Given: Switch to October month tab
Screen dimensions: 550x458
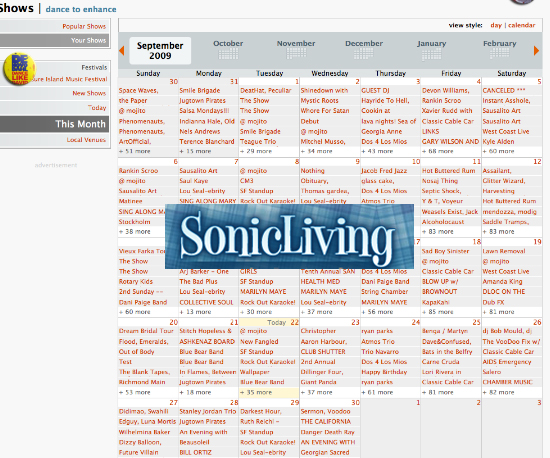Looking at the screenshot, I should pyautogui.click(x=228, y=43).
